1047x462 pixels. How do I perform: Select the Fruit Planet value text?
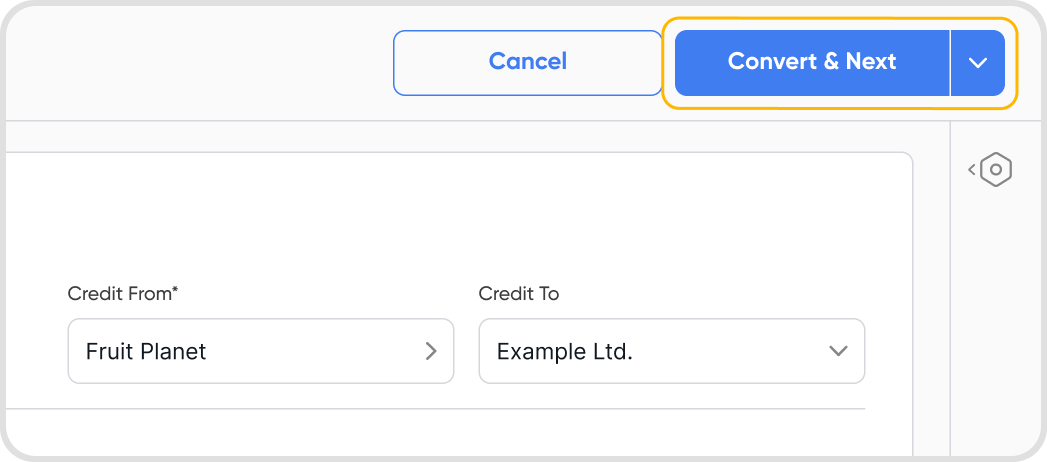(146, 352)
